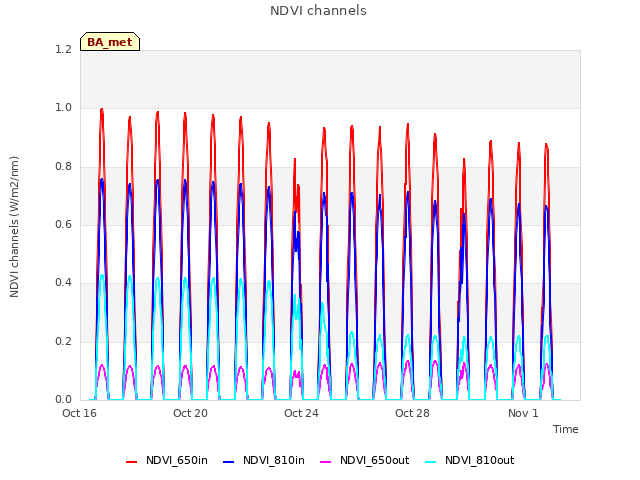Click the cyan NDVI_810out legend swatch
This screenshot has height=480, width=640.
pyautogui.click(x=431, y=462)
